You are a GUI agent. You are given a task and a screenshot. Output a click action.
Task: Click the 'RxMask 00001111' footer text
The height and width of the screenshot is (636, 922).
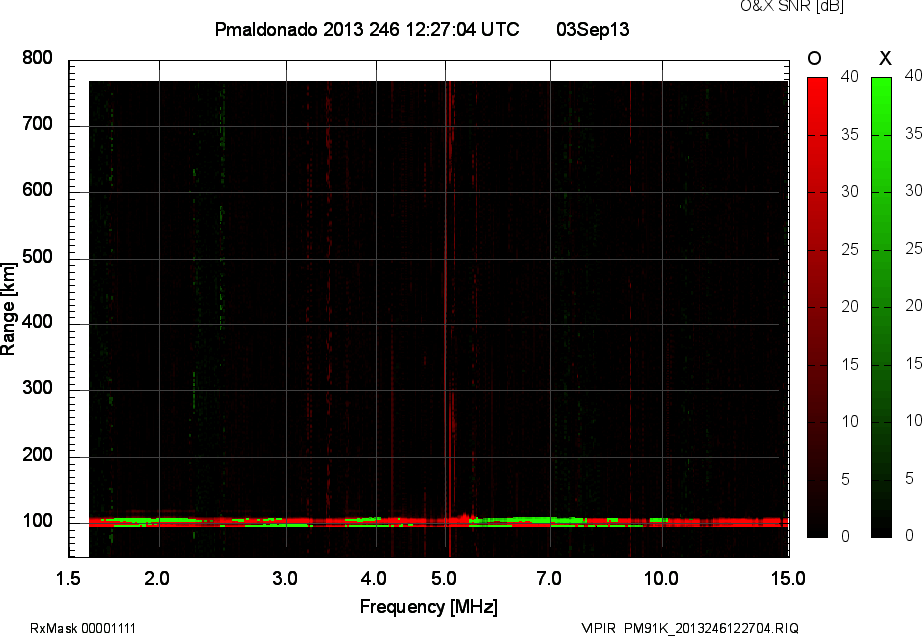tap(83, 628)
